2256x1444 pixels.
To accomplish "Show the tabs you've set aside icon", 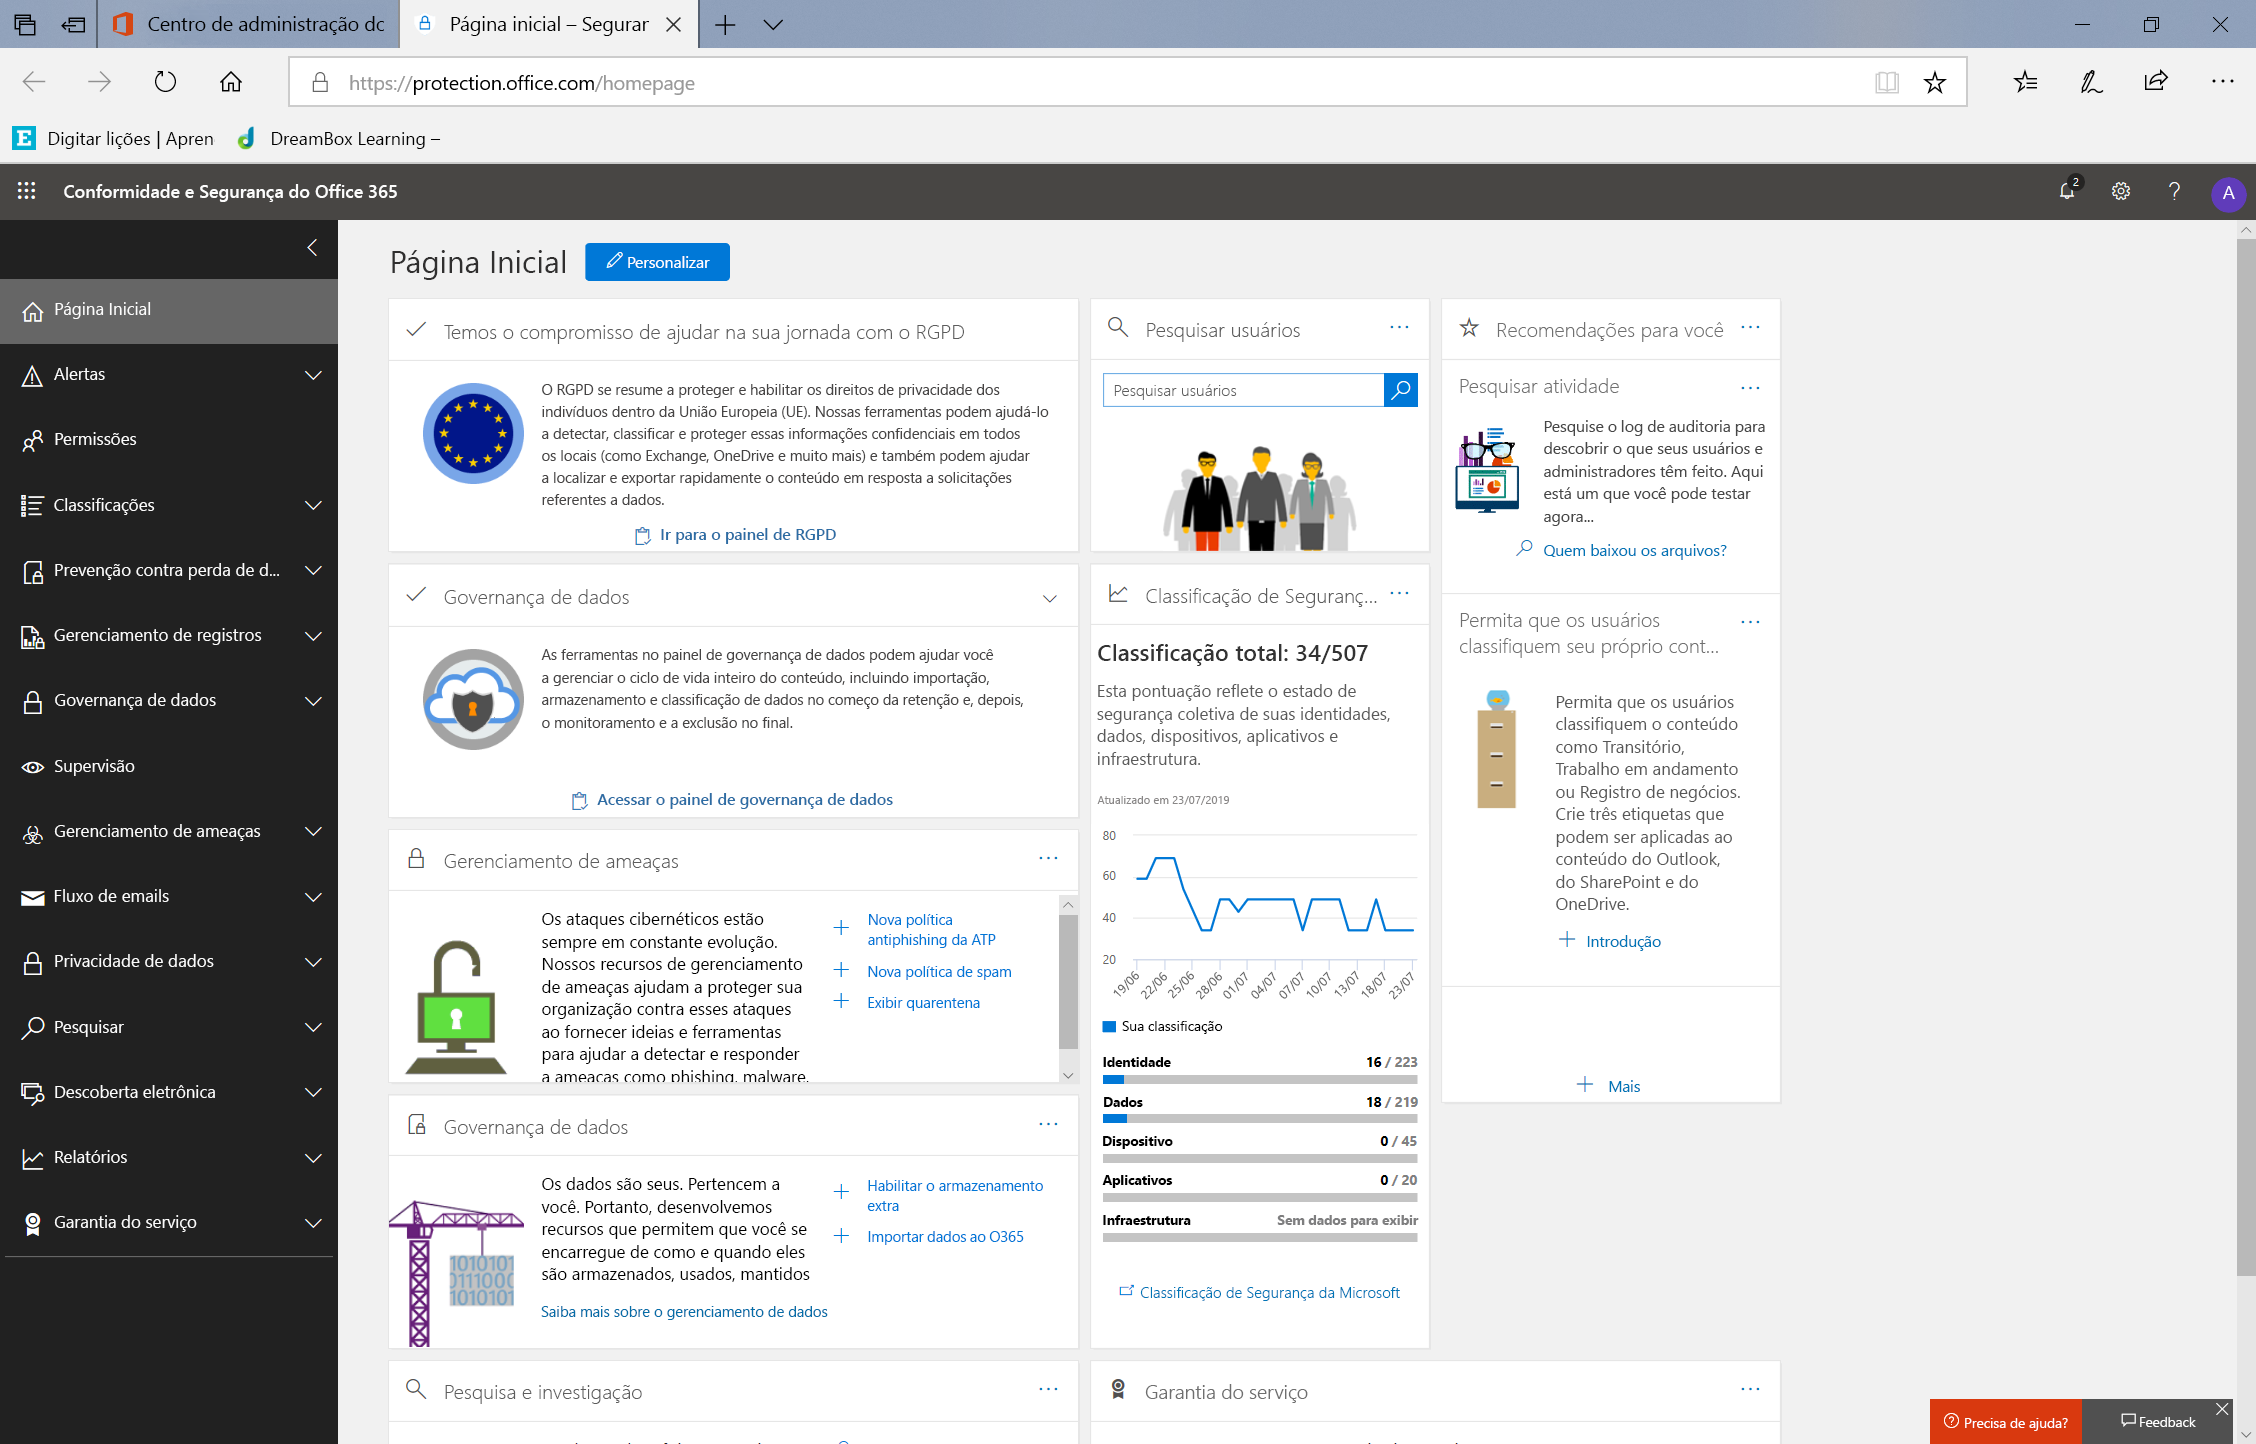I will point(24,25).
